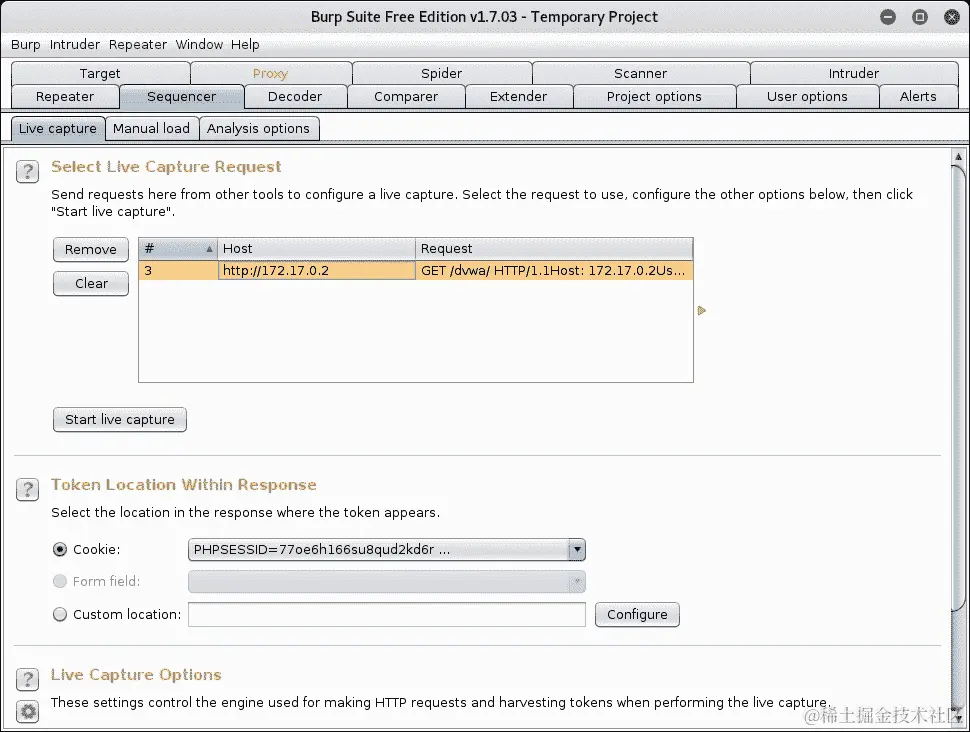
Task: Switch to the Proxy tab
Action: 270,73
